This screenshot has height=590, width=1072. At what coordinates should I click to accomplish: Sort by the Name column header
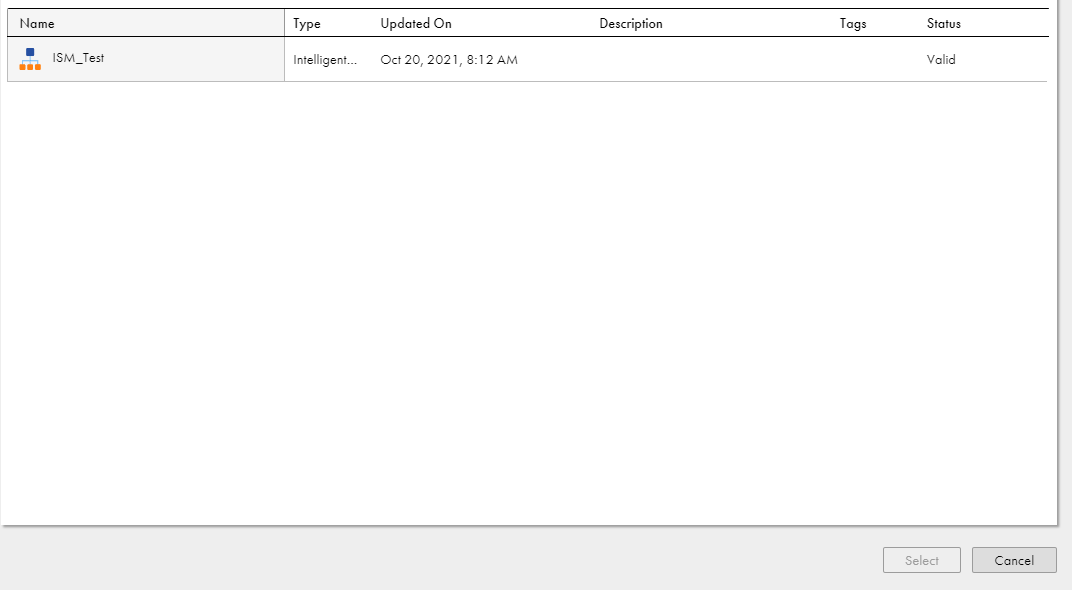(37, 23)
